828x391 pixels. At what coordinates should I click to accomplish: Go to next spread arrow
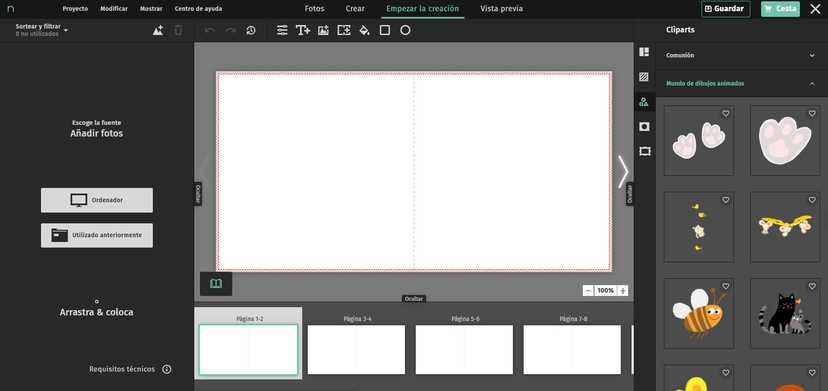click(x=623, y=172)
